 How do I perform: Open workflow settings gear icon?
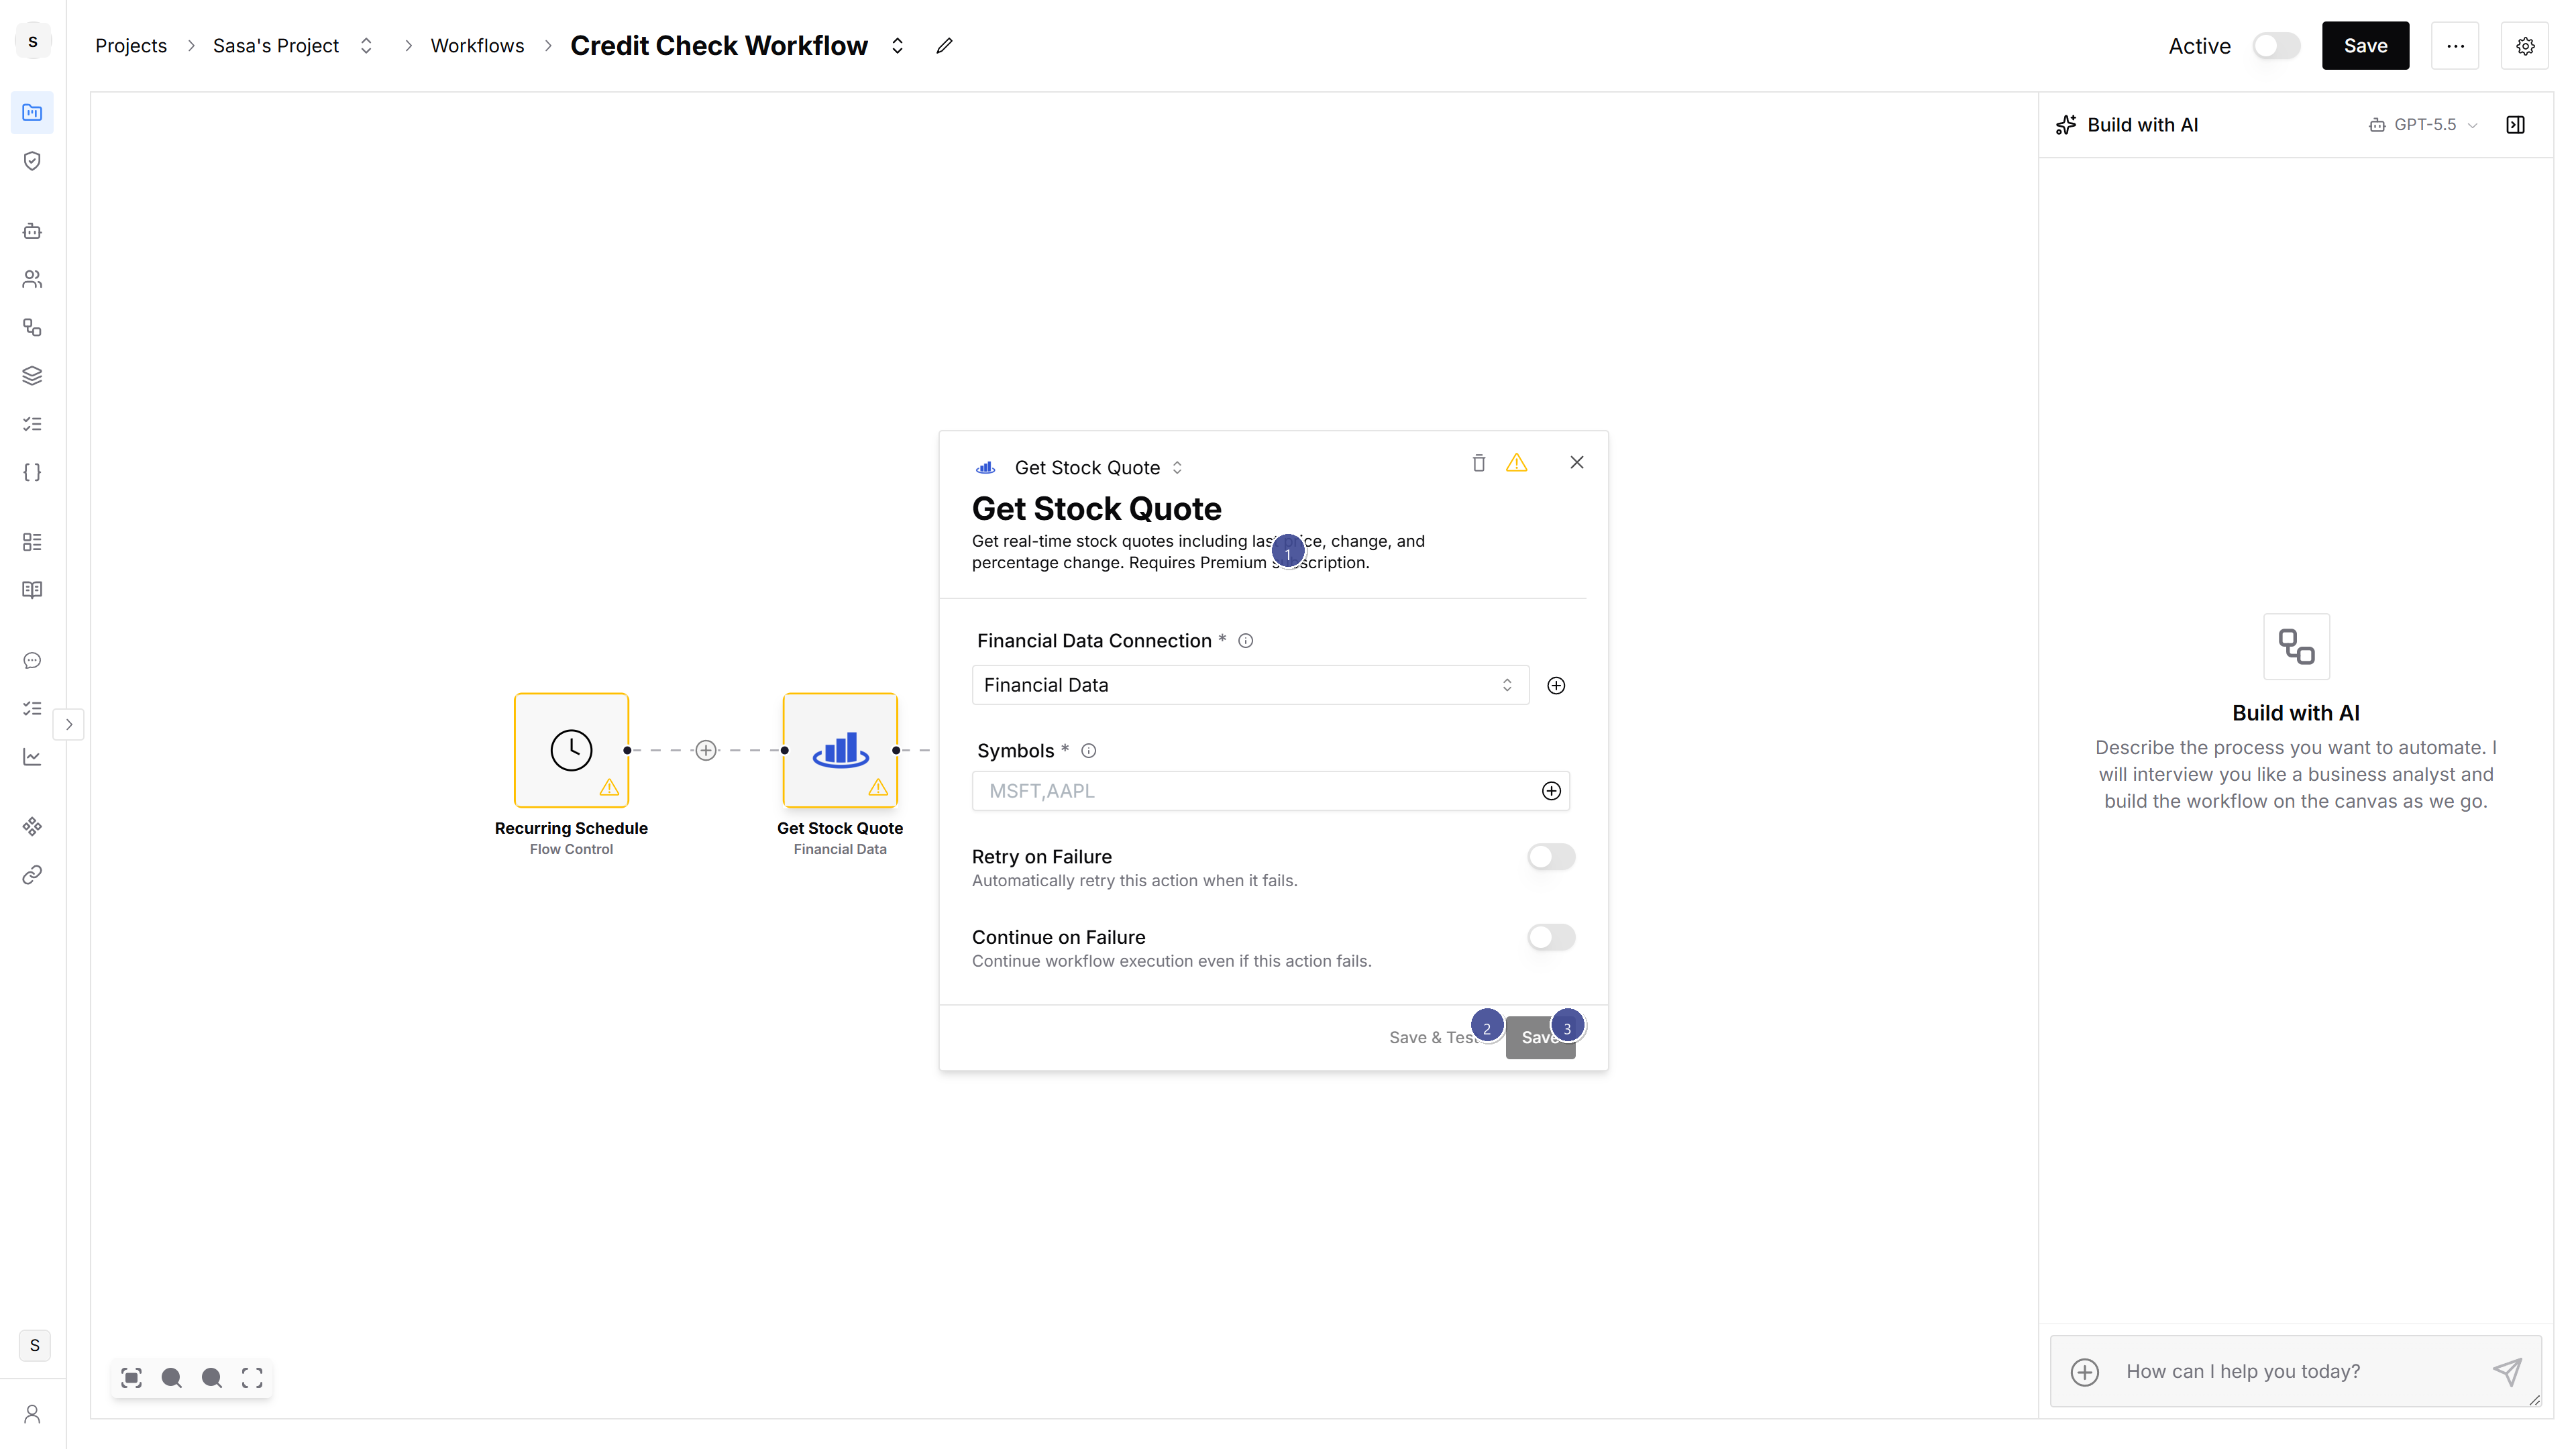pyautogui.click(x=2525, y=46)
